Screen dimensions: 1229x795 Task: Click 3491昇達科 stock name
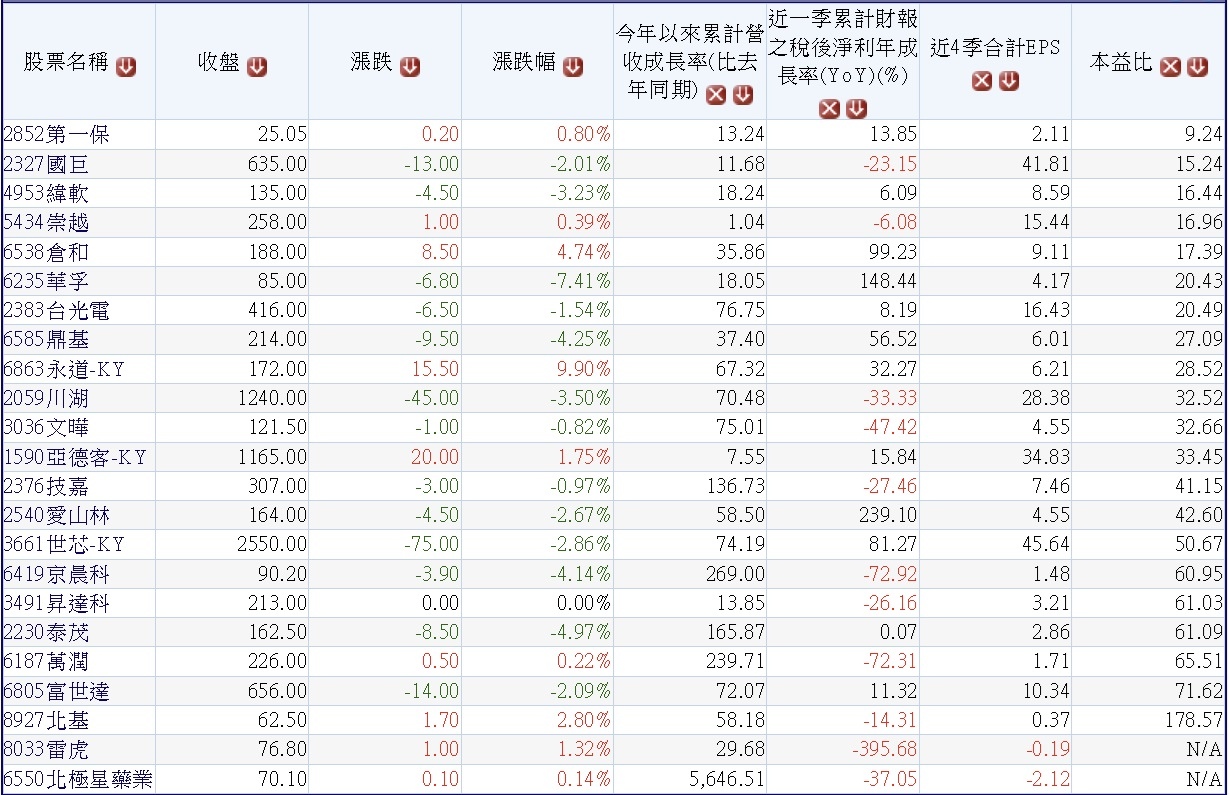tap(56, 603)
